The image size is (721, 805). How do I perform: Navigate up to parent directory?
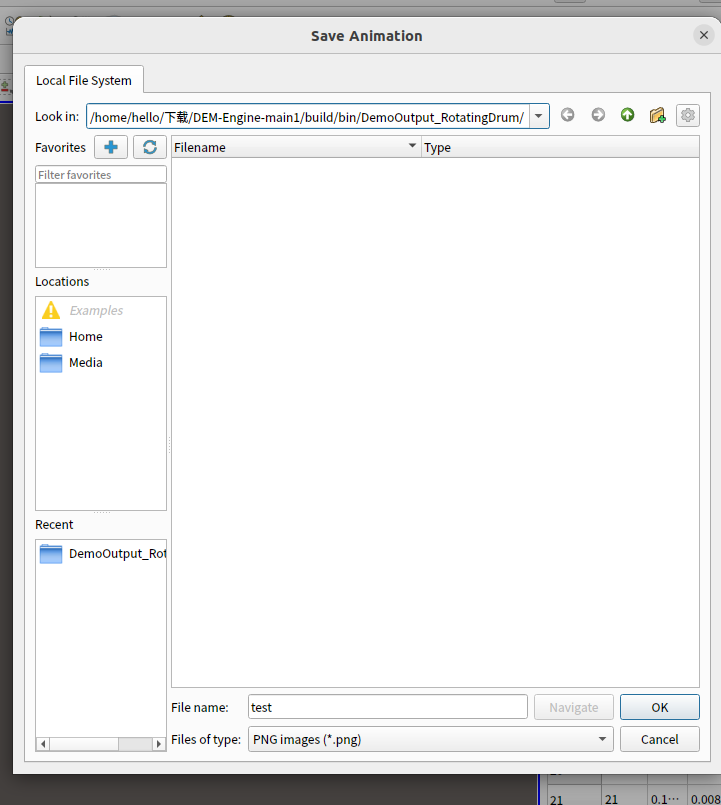(628, 115)
